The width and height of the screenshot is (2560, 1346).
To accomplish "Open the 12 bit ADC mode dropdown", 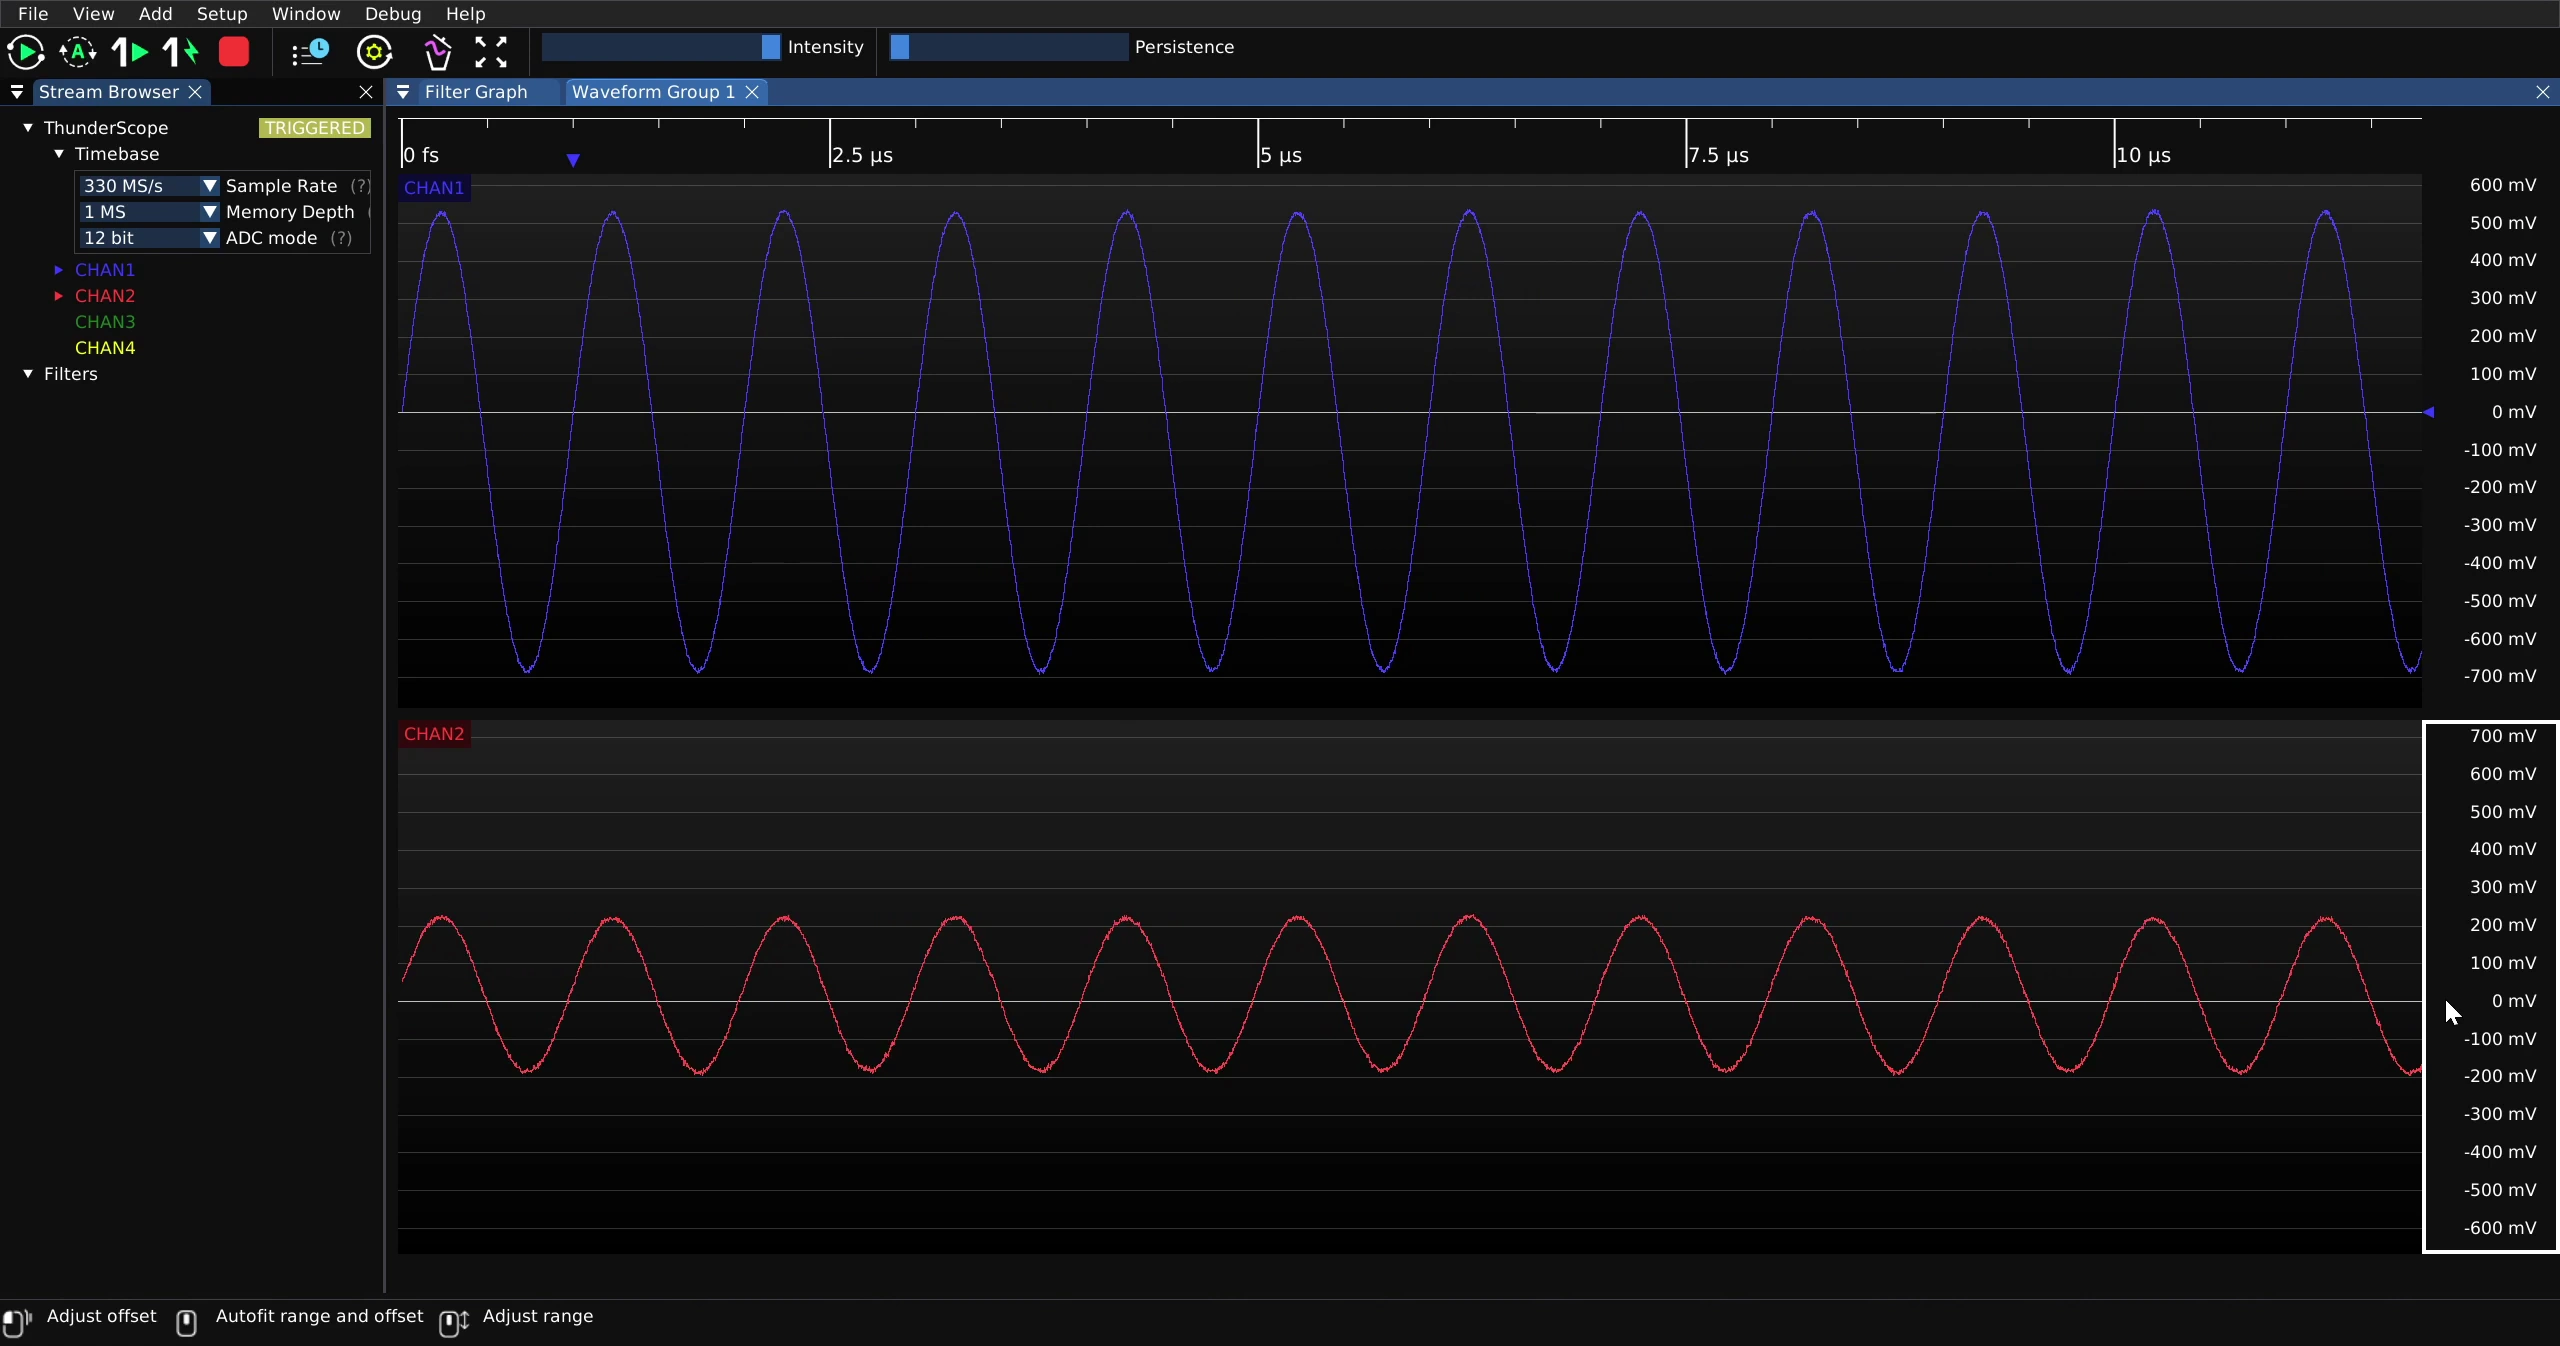I will [149, 238].
